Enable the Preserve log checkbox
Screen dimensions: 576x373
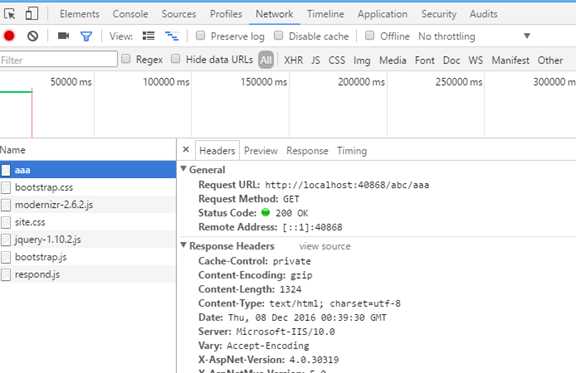coord(200,36)
